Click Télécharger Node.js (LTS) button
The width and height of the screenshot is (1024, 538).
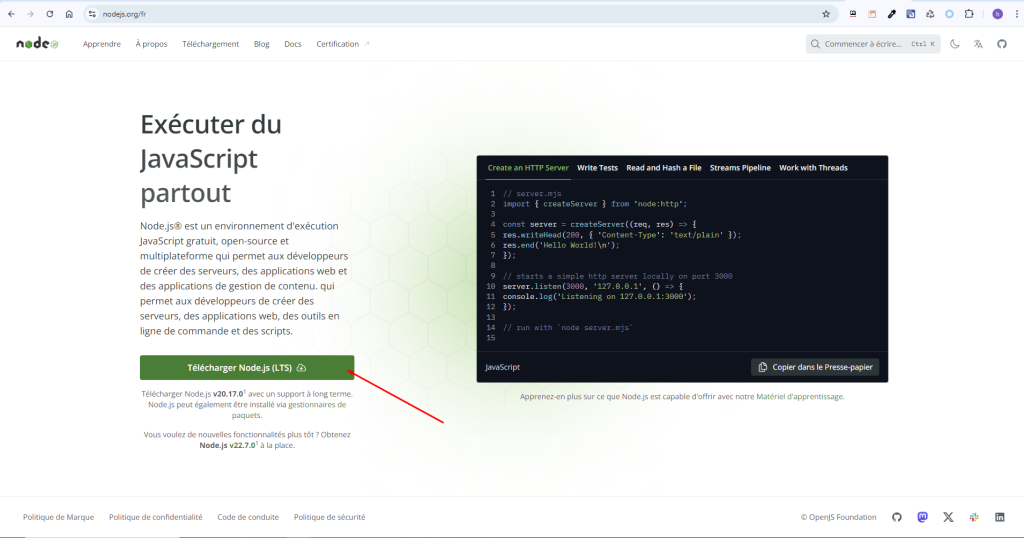coord(247,368)
